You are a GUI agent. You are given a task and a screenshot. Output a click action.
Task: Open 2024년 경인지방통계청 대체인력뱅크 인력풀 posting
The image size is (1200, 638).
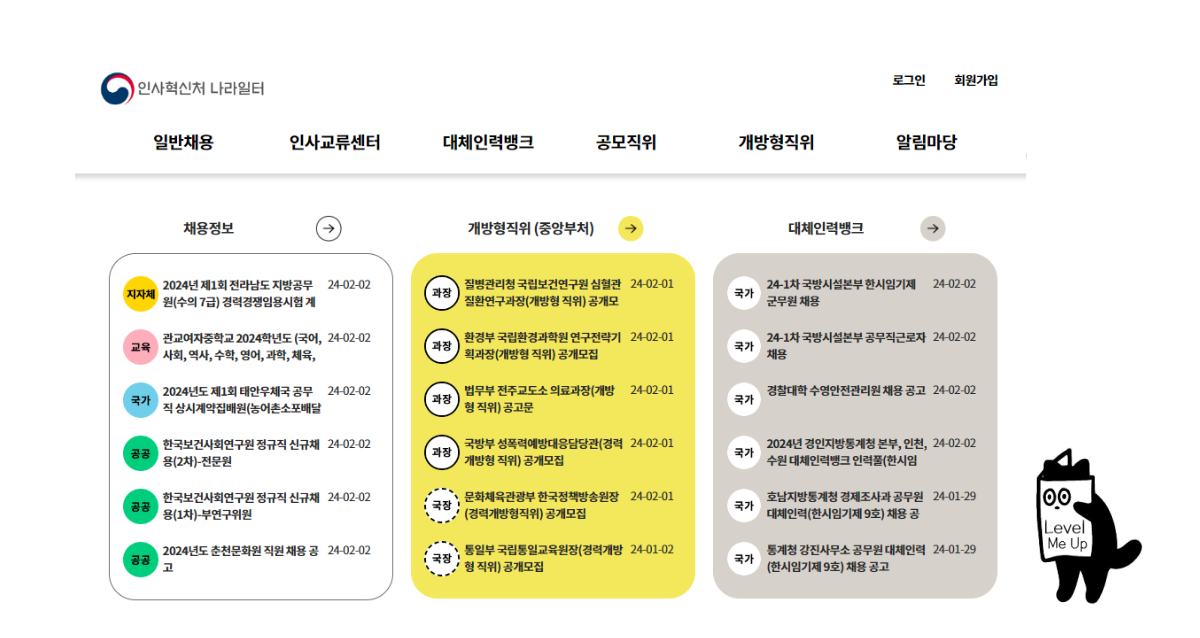[x=847, y=452]
